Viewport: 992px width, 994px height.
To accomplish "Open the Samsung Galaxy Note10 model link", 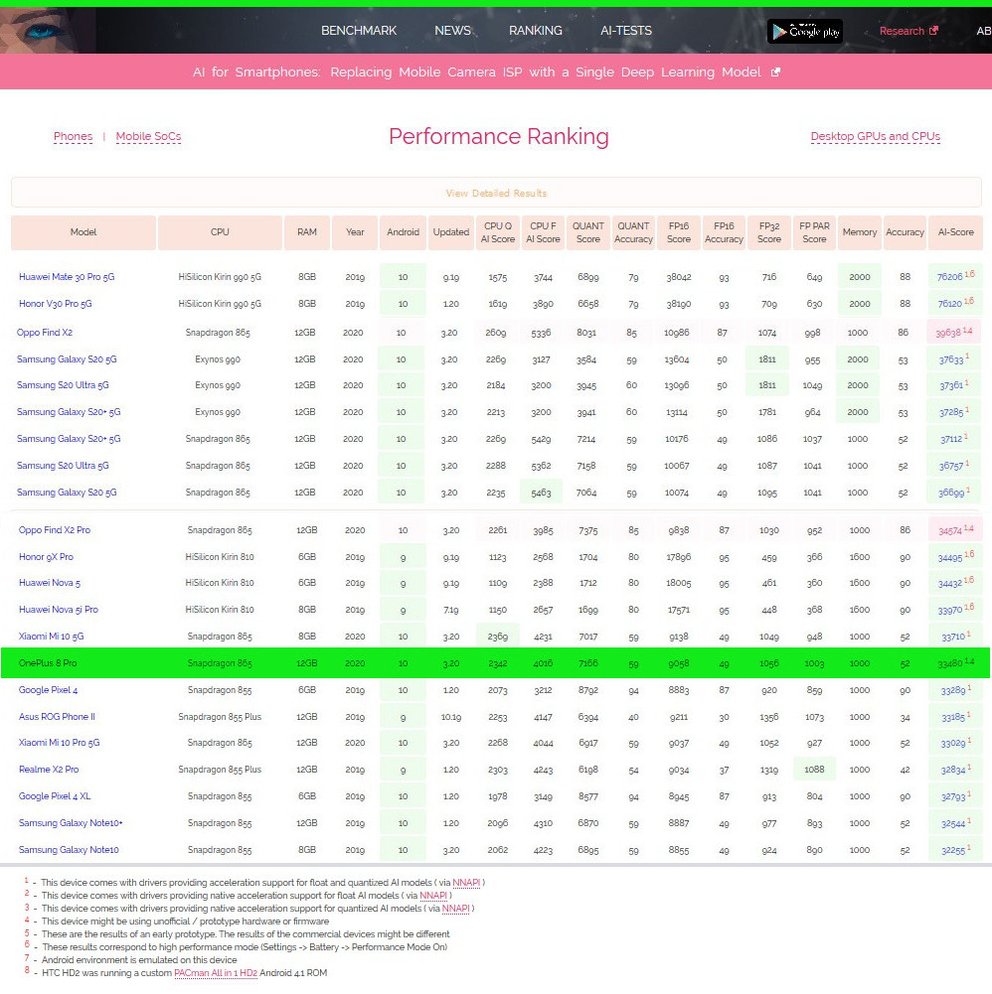I will pos(68,849).
